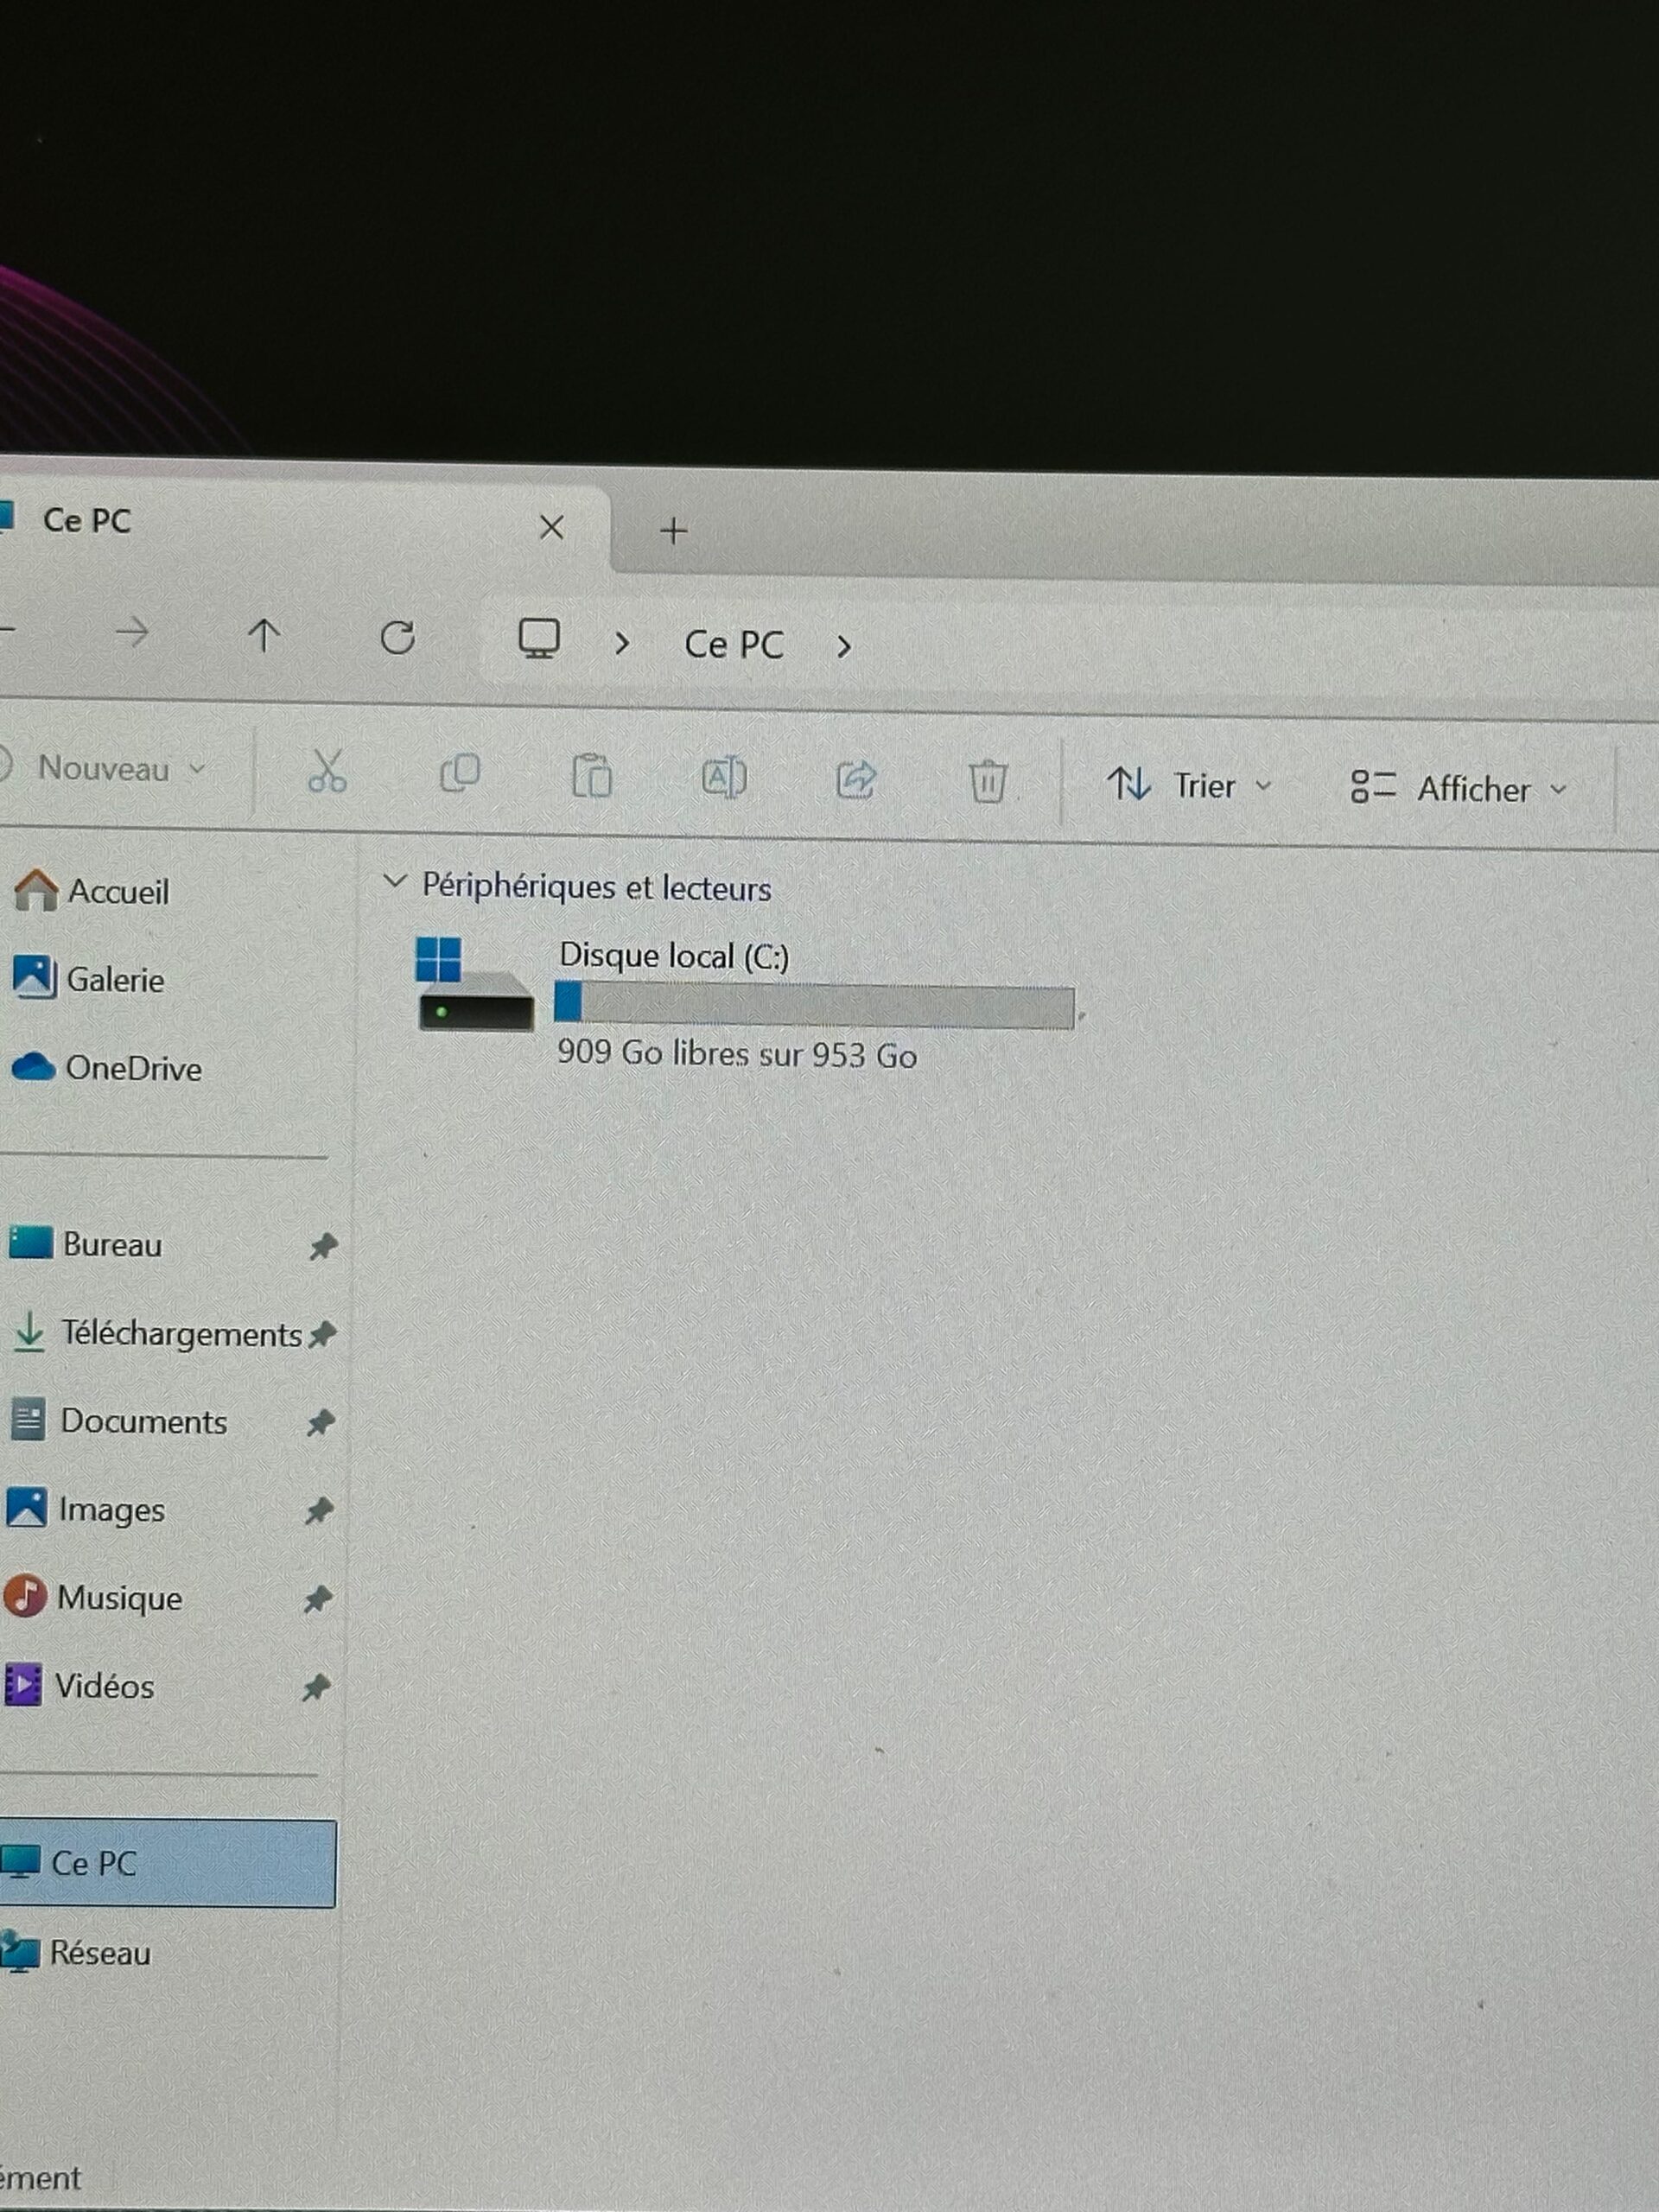Click the Delete trash icon

[988, 781]
